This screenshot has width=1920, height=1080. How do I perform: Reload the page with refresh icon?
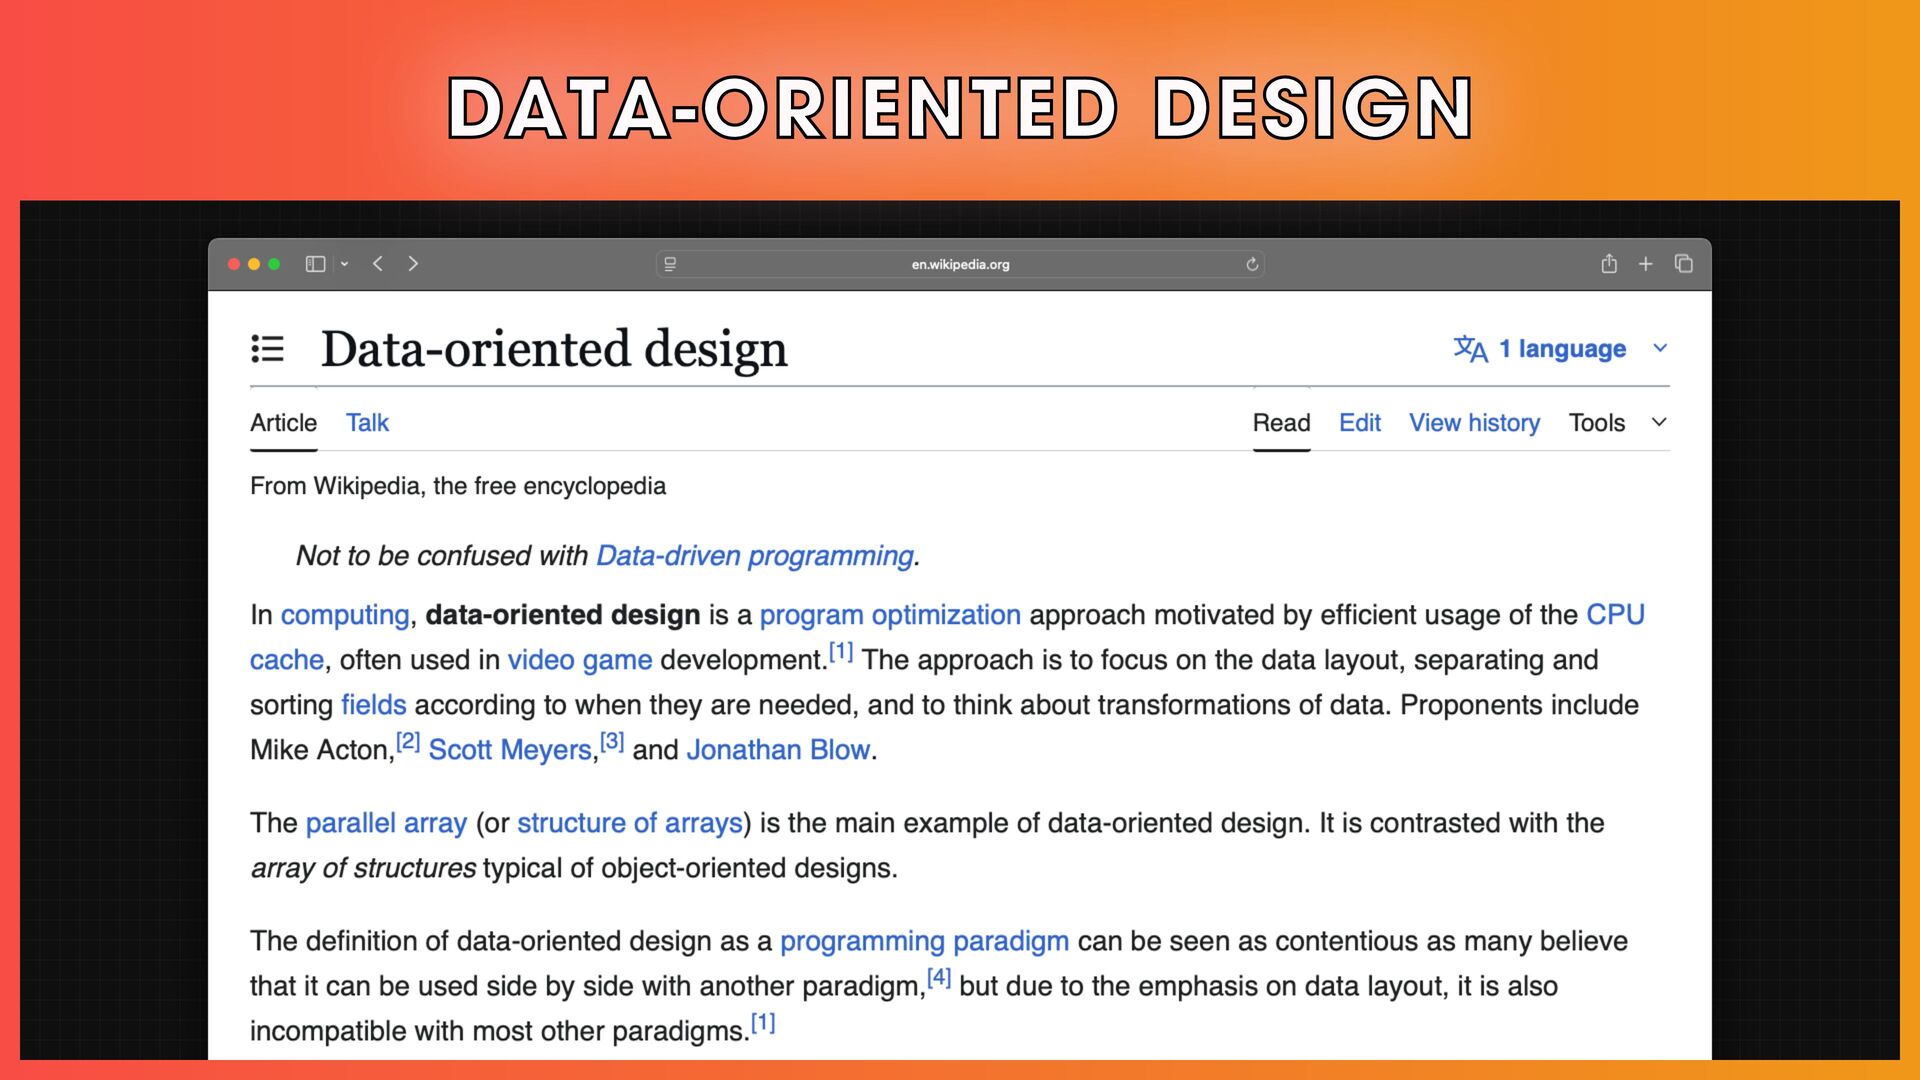[1252, 264]
